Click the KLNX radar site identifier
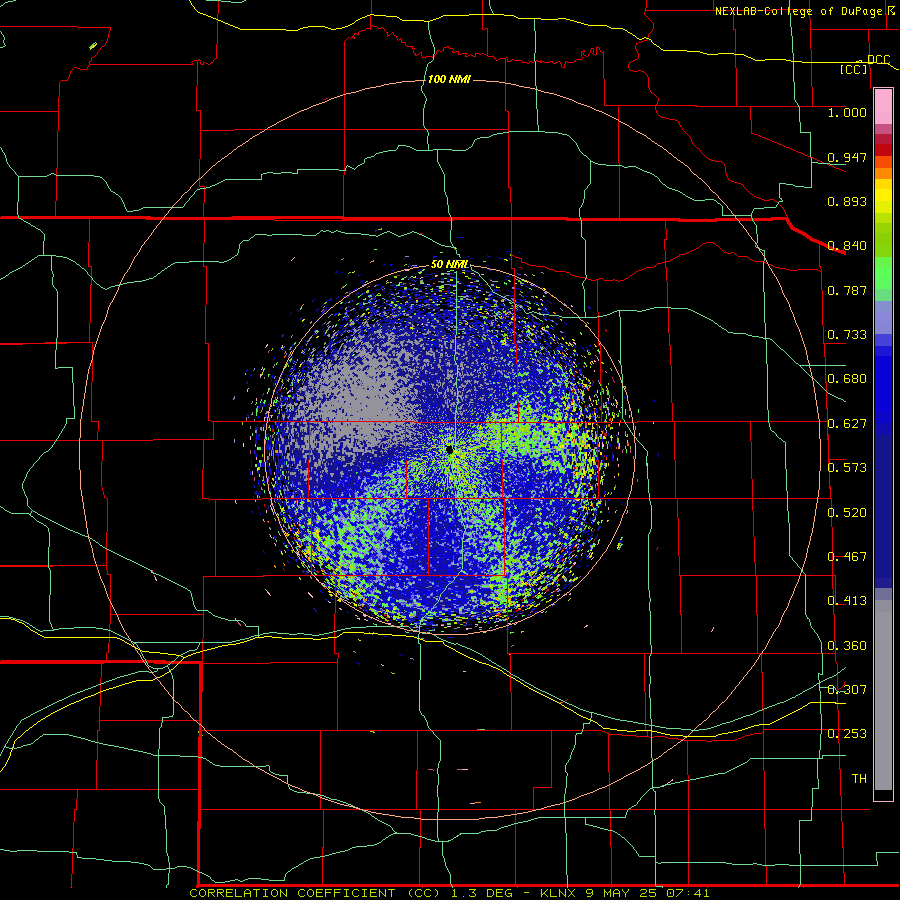Screen dimensions: 900x900 [x=559, y=893]
